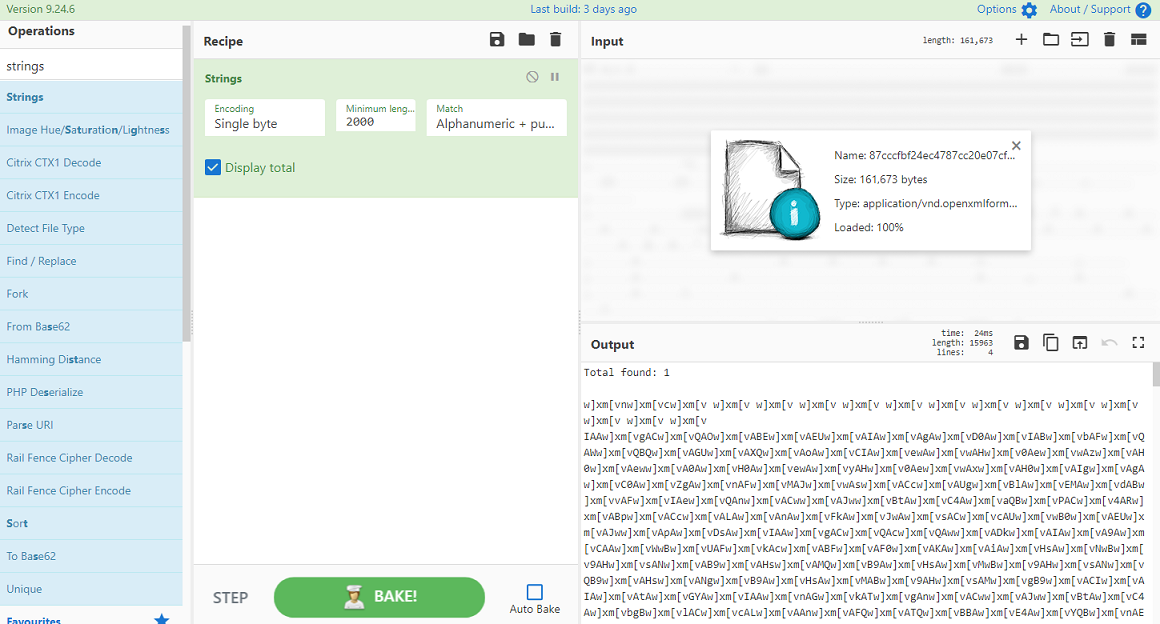Click the 'Version 9.24.6' text
This screenshot has height=624, width=1160.
[x=41, y=9]
